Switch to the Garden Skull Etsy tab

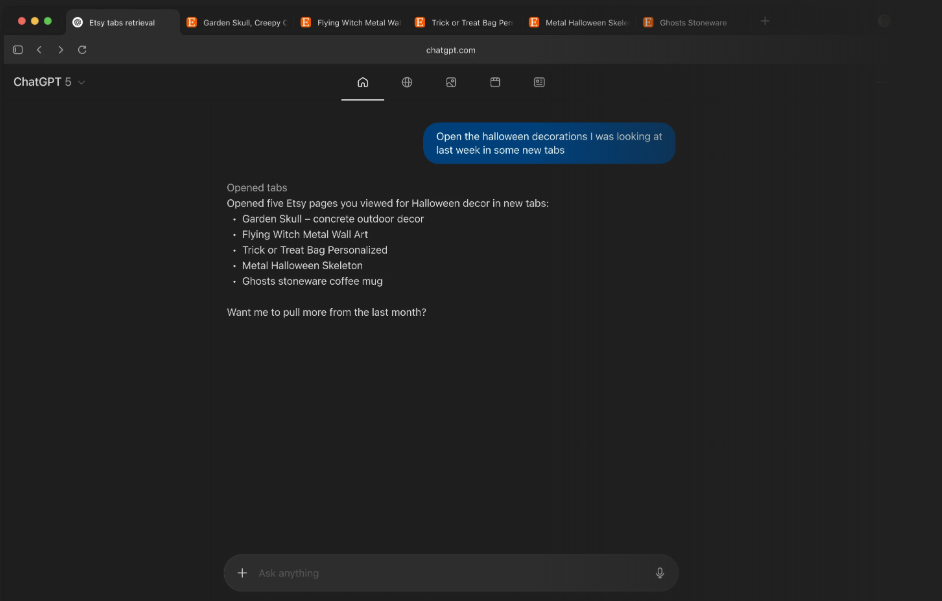pyautogui.click(x=236, y=22)
